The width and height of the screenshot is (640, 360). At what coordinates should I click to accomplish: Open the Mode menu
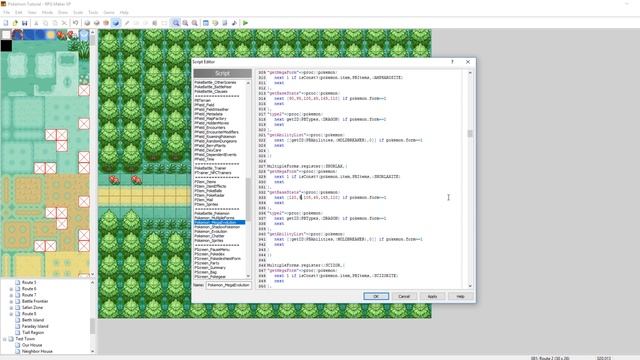(47, 13)
